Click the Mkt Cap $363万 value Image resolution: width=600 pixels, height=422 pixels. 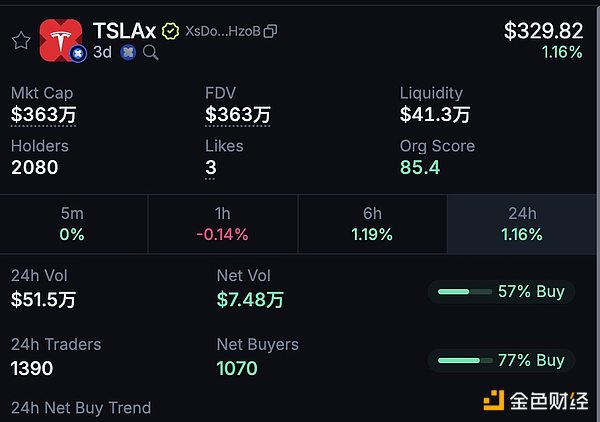[43, 115]
